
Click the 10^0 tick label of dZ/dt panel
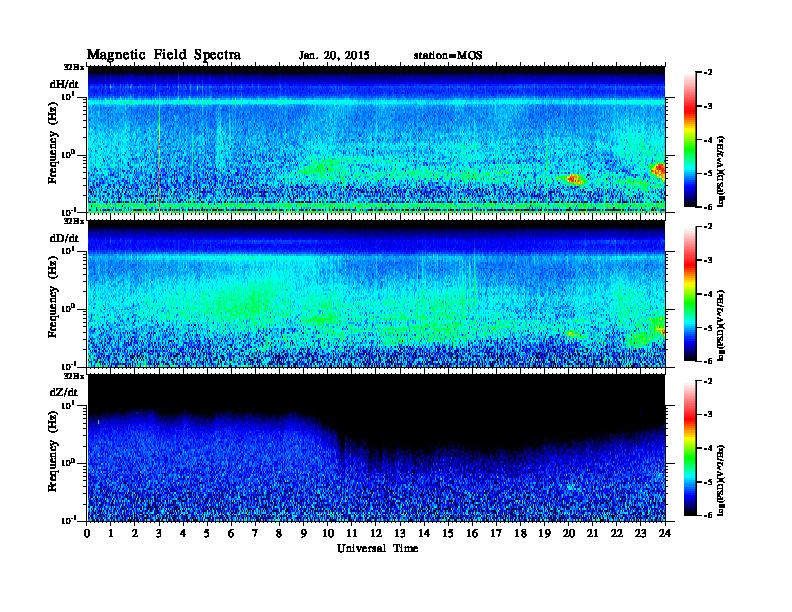(68, 463)
